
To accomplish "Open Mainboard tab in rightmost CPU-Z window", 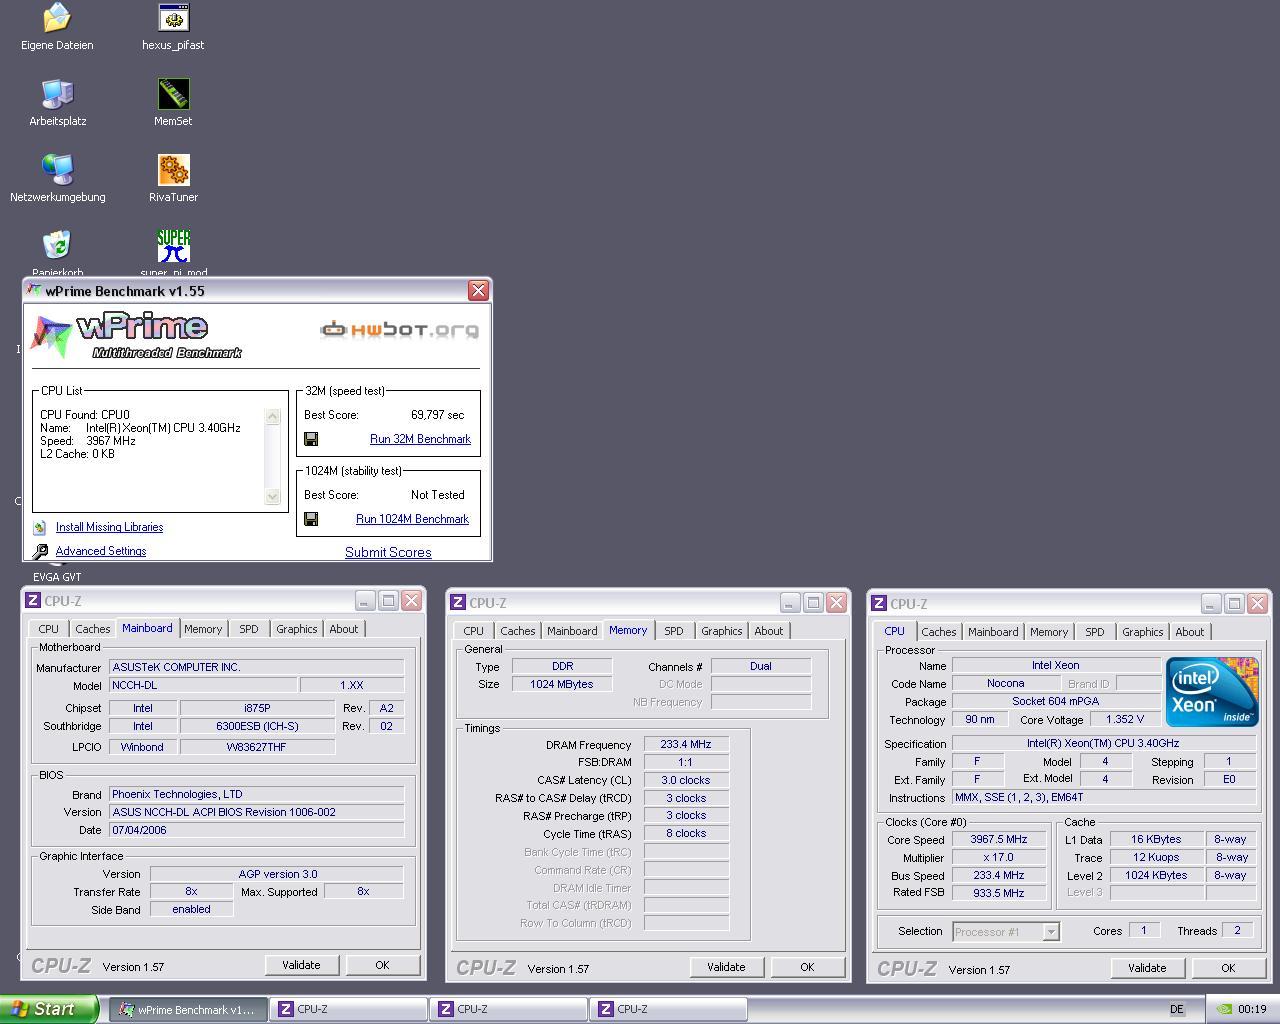I will [x=993, y=632].
